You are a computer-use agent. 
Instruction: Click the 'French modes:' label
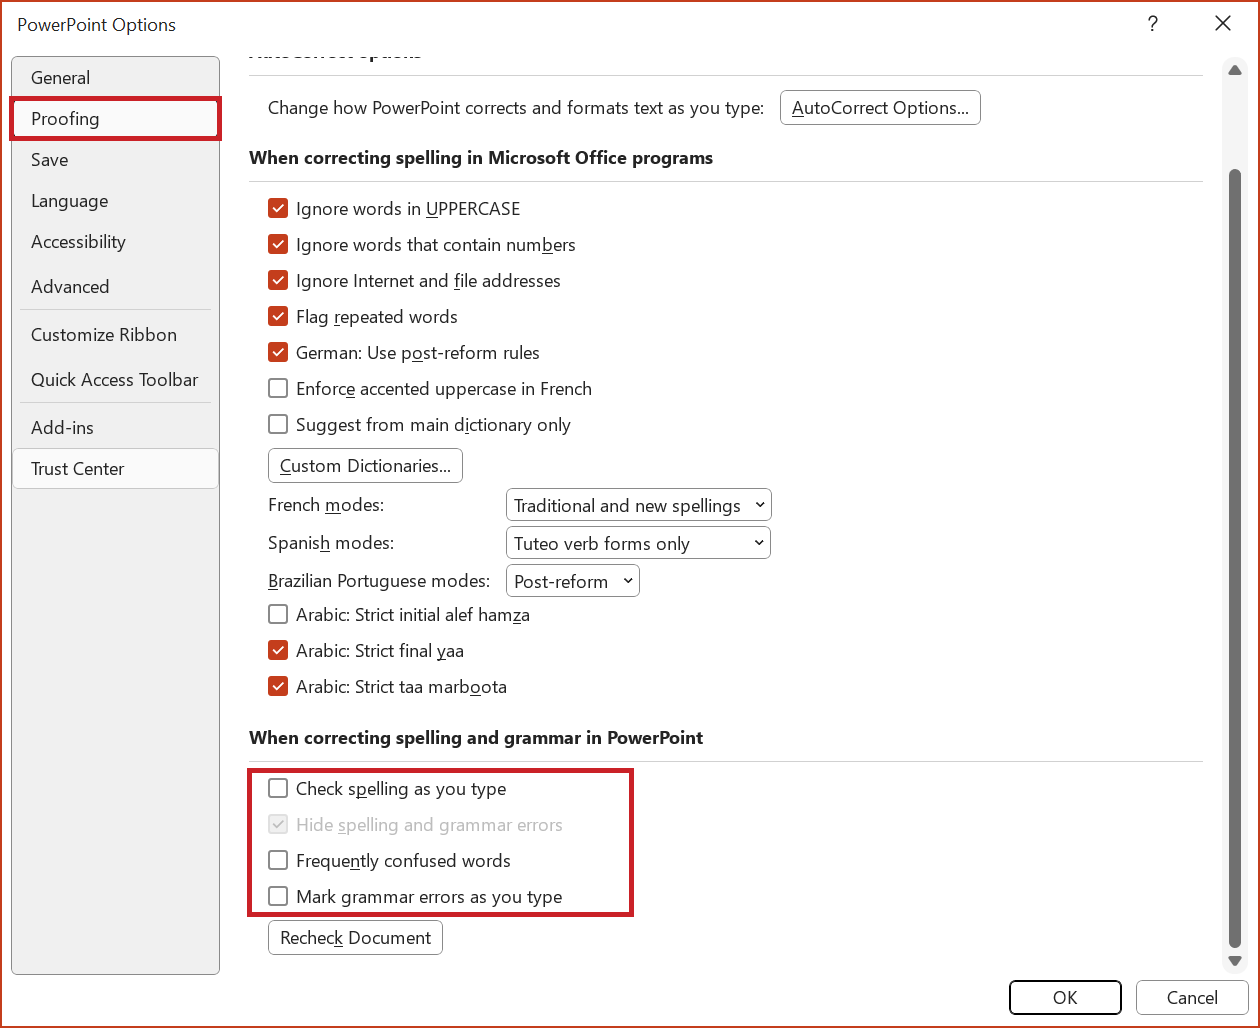click(326, 505)
